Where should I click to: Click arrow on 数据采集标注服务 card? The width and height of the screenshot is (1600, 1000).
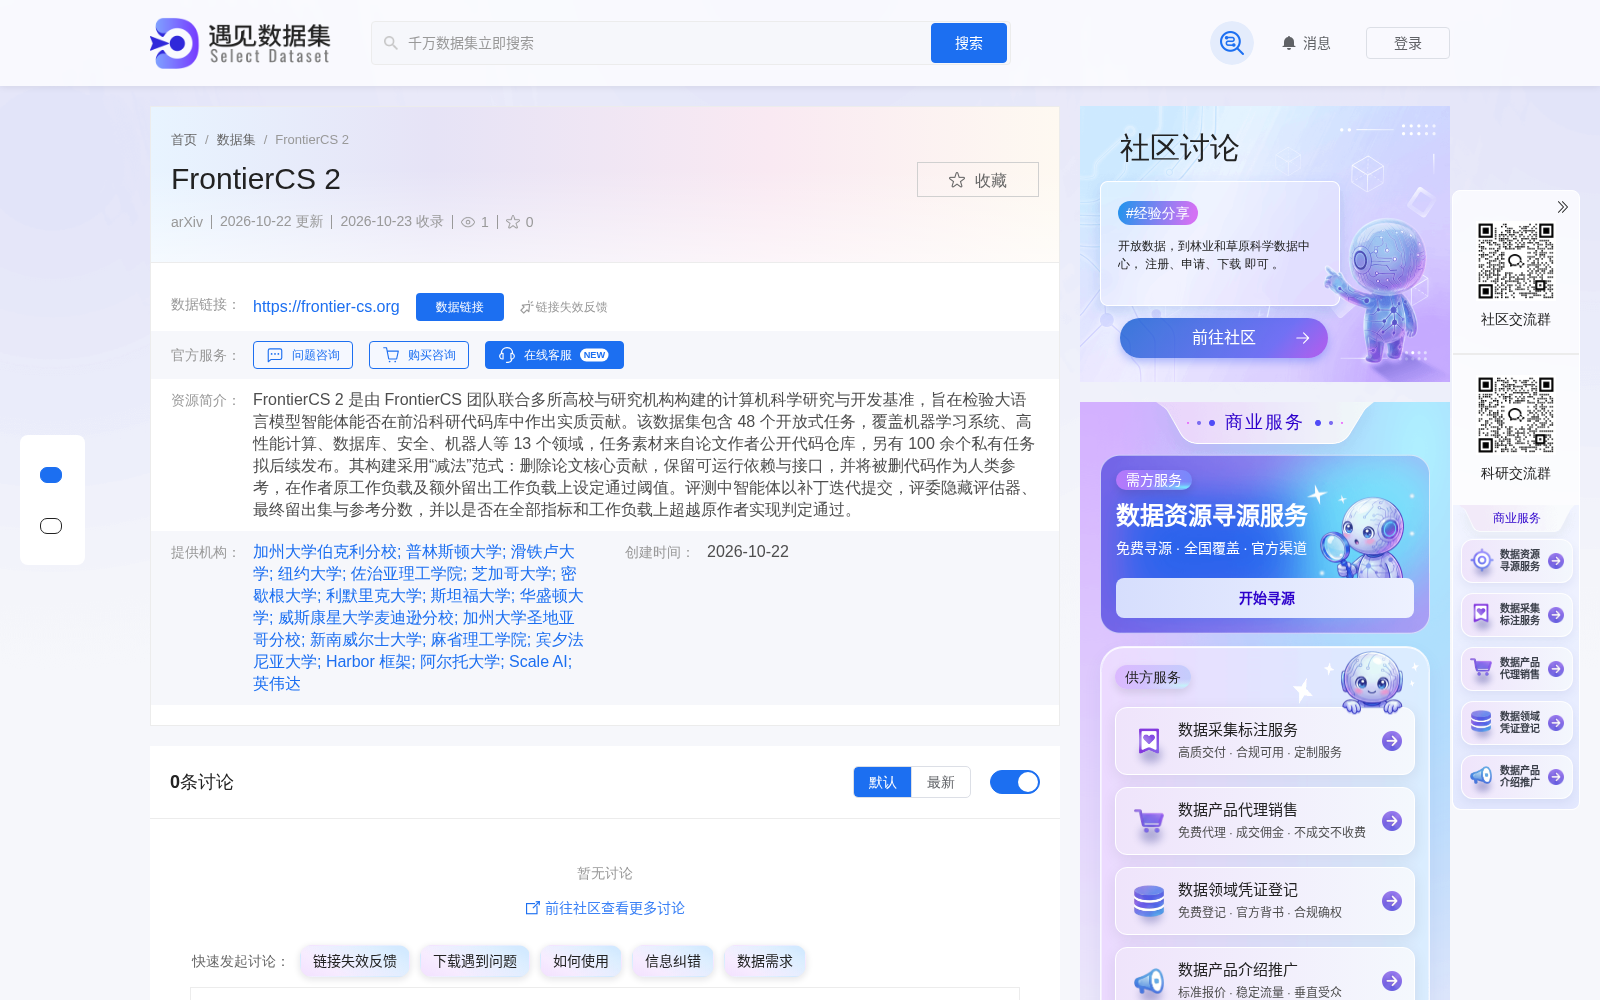(1392, 741)
